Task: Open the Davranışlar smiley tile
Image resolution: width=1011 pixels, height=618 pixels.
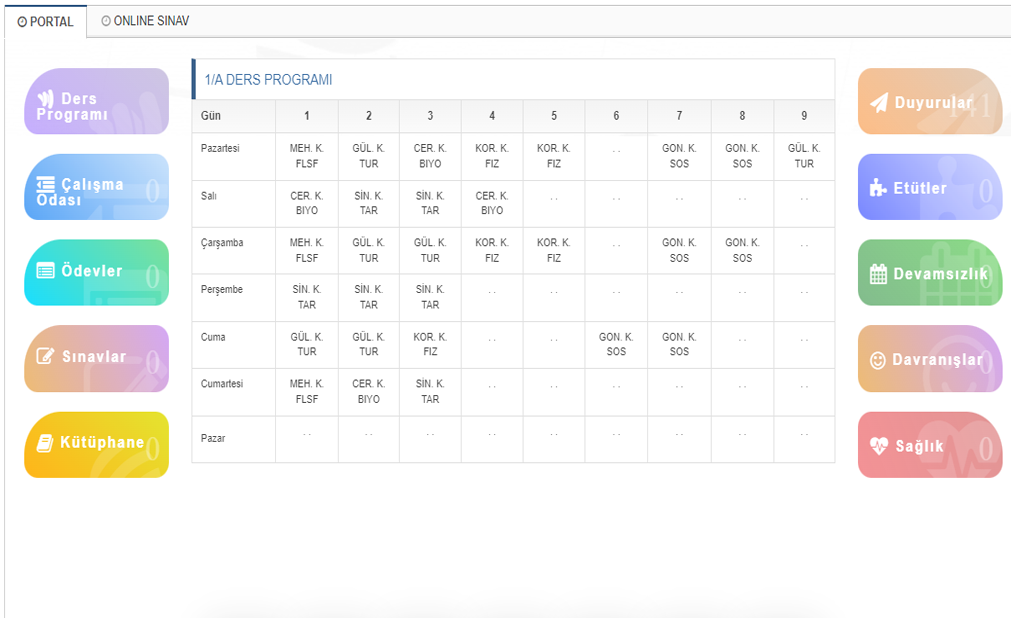Action: [929, 359]
